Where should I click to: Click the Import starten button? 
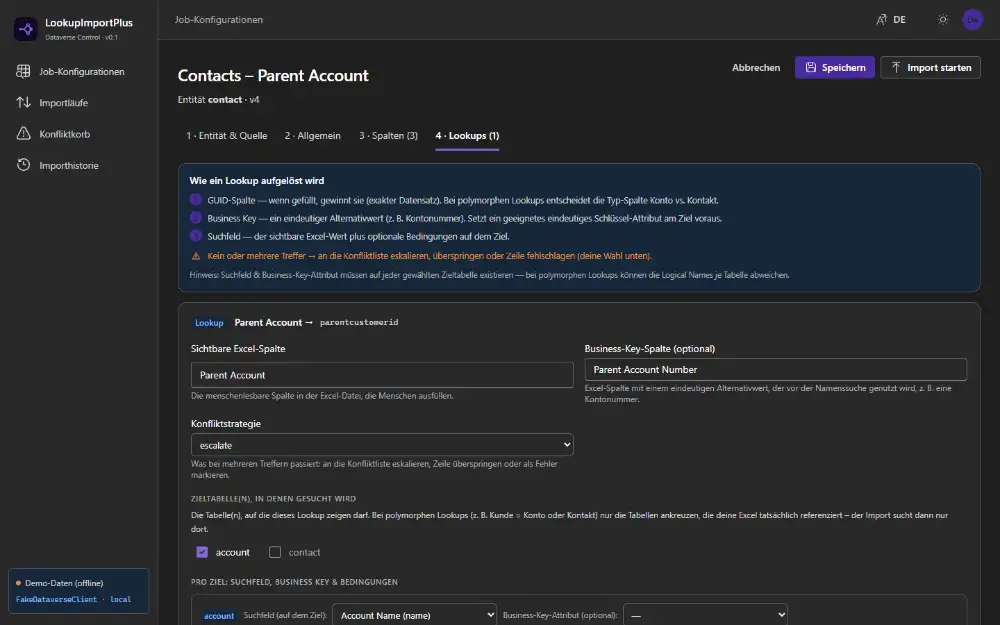[930, 68]
